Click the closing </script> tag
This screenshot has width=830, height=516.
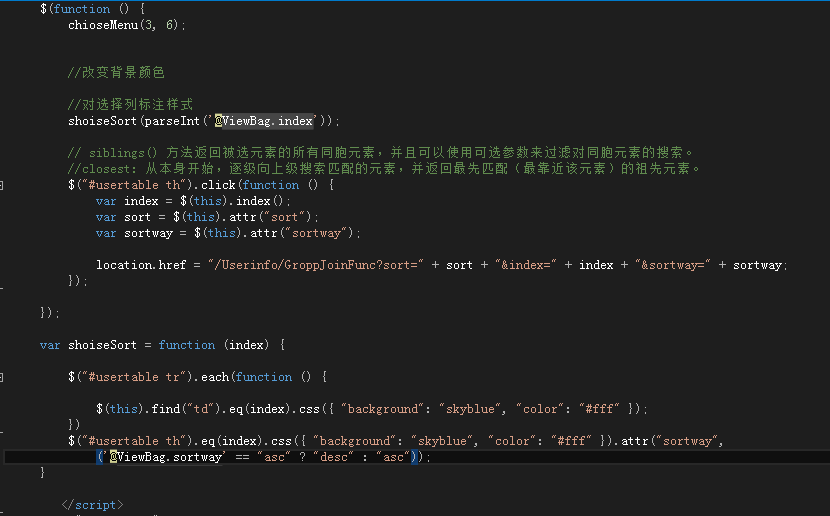[92, 505]
